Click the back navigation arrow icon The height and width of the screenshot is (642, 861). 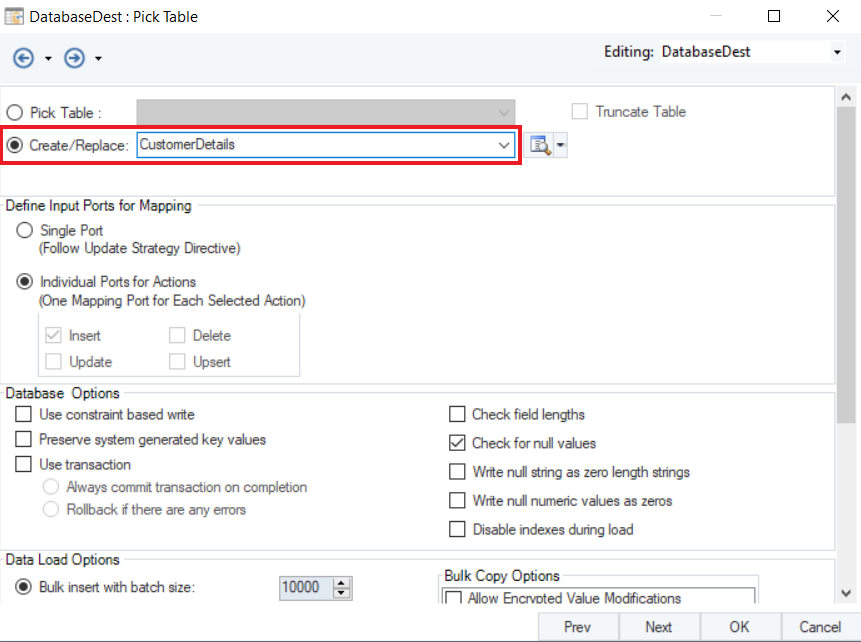25,58
